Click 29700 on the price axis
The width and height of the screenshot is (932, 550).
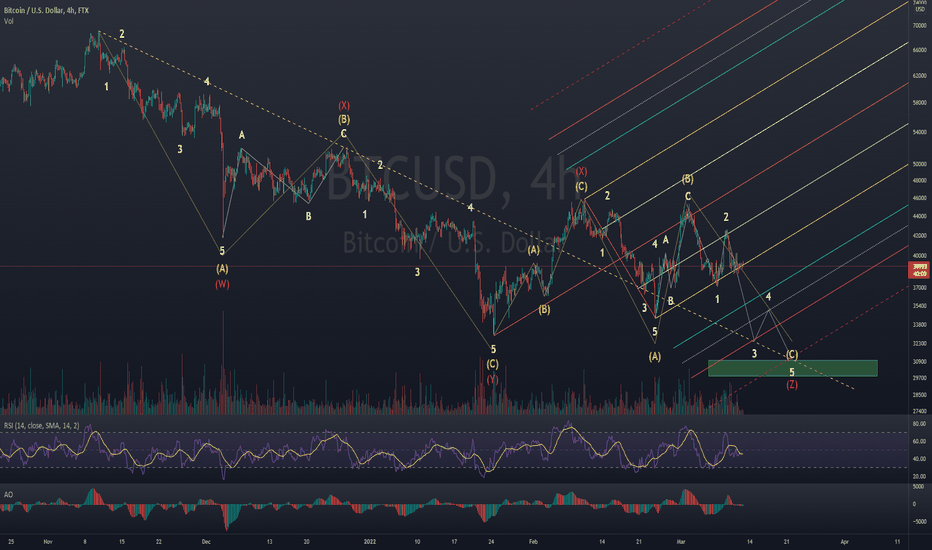(920, 378)
